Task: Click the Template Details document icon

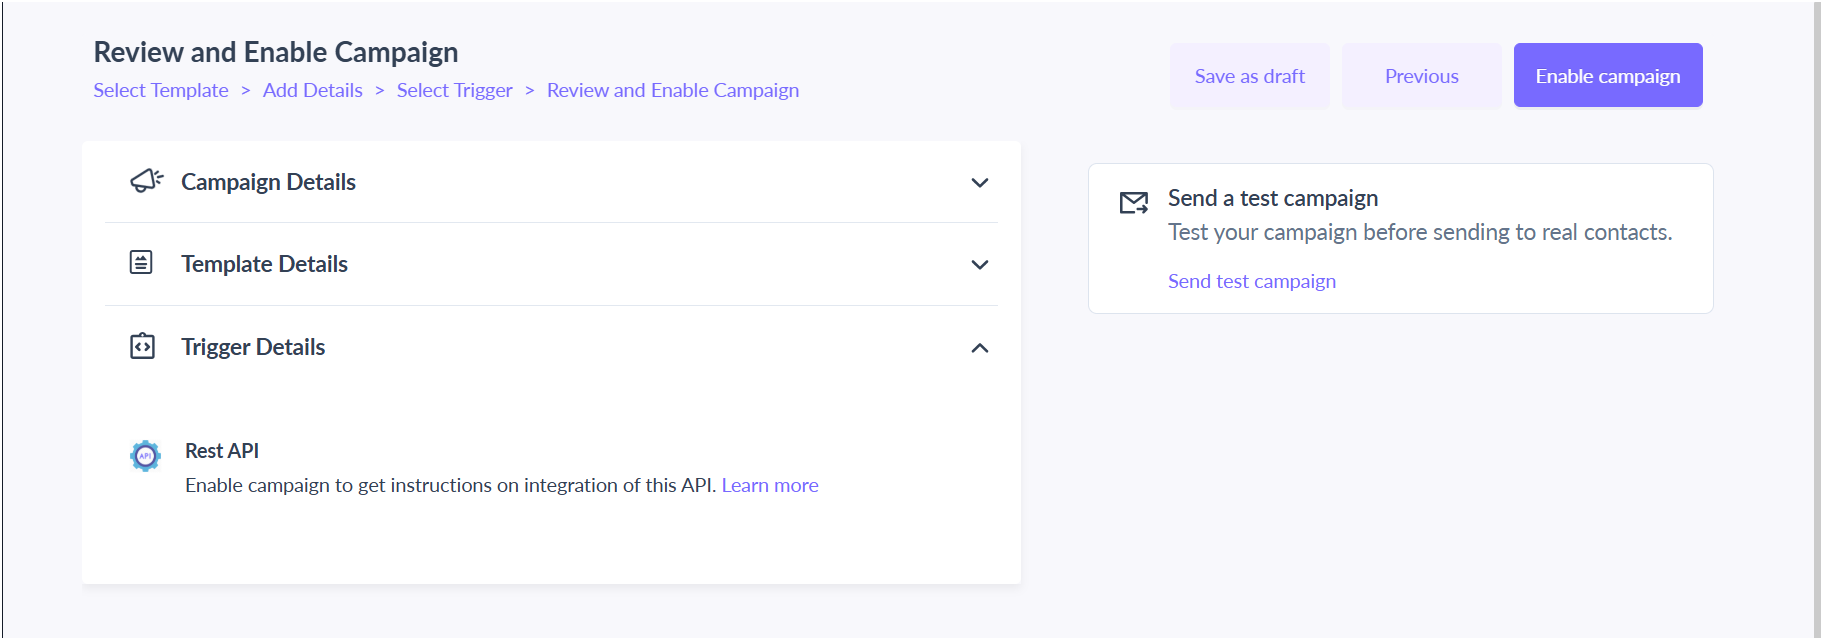Action: 141,263
